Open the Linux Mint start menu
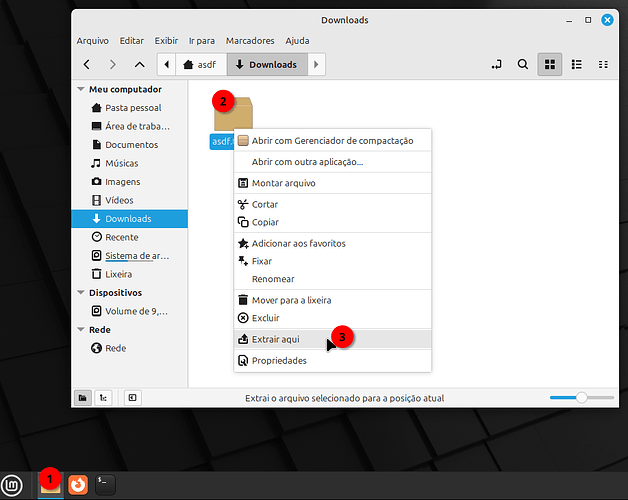Screen dimensions: 628x500 [x=12, y=485]
